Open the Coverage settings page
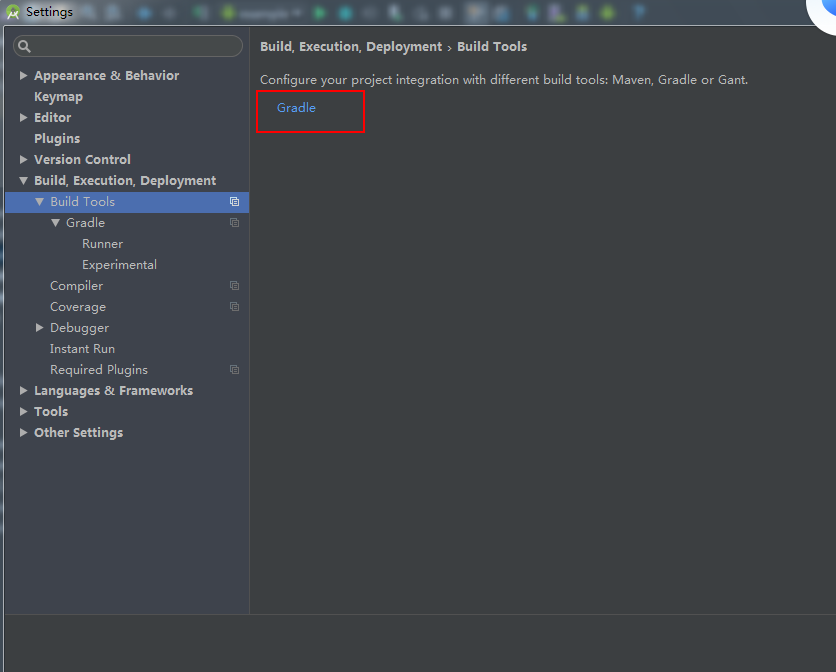The height and width of the screenshot is (672, 836). point(78,307)
